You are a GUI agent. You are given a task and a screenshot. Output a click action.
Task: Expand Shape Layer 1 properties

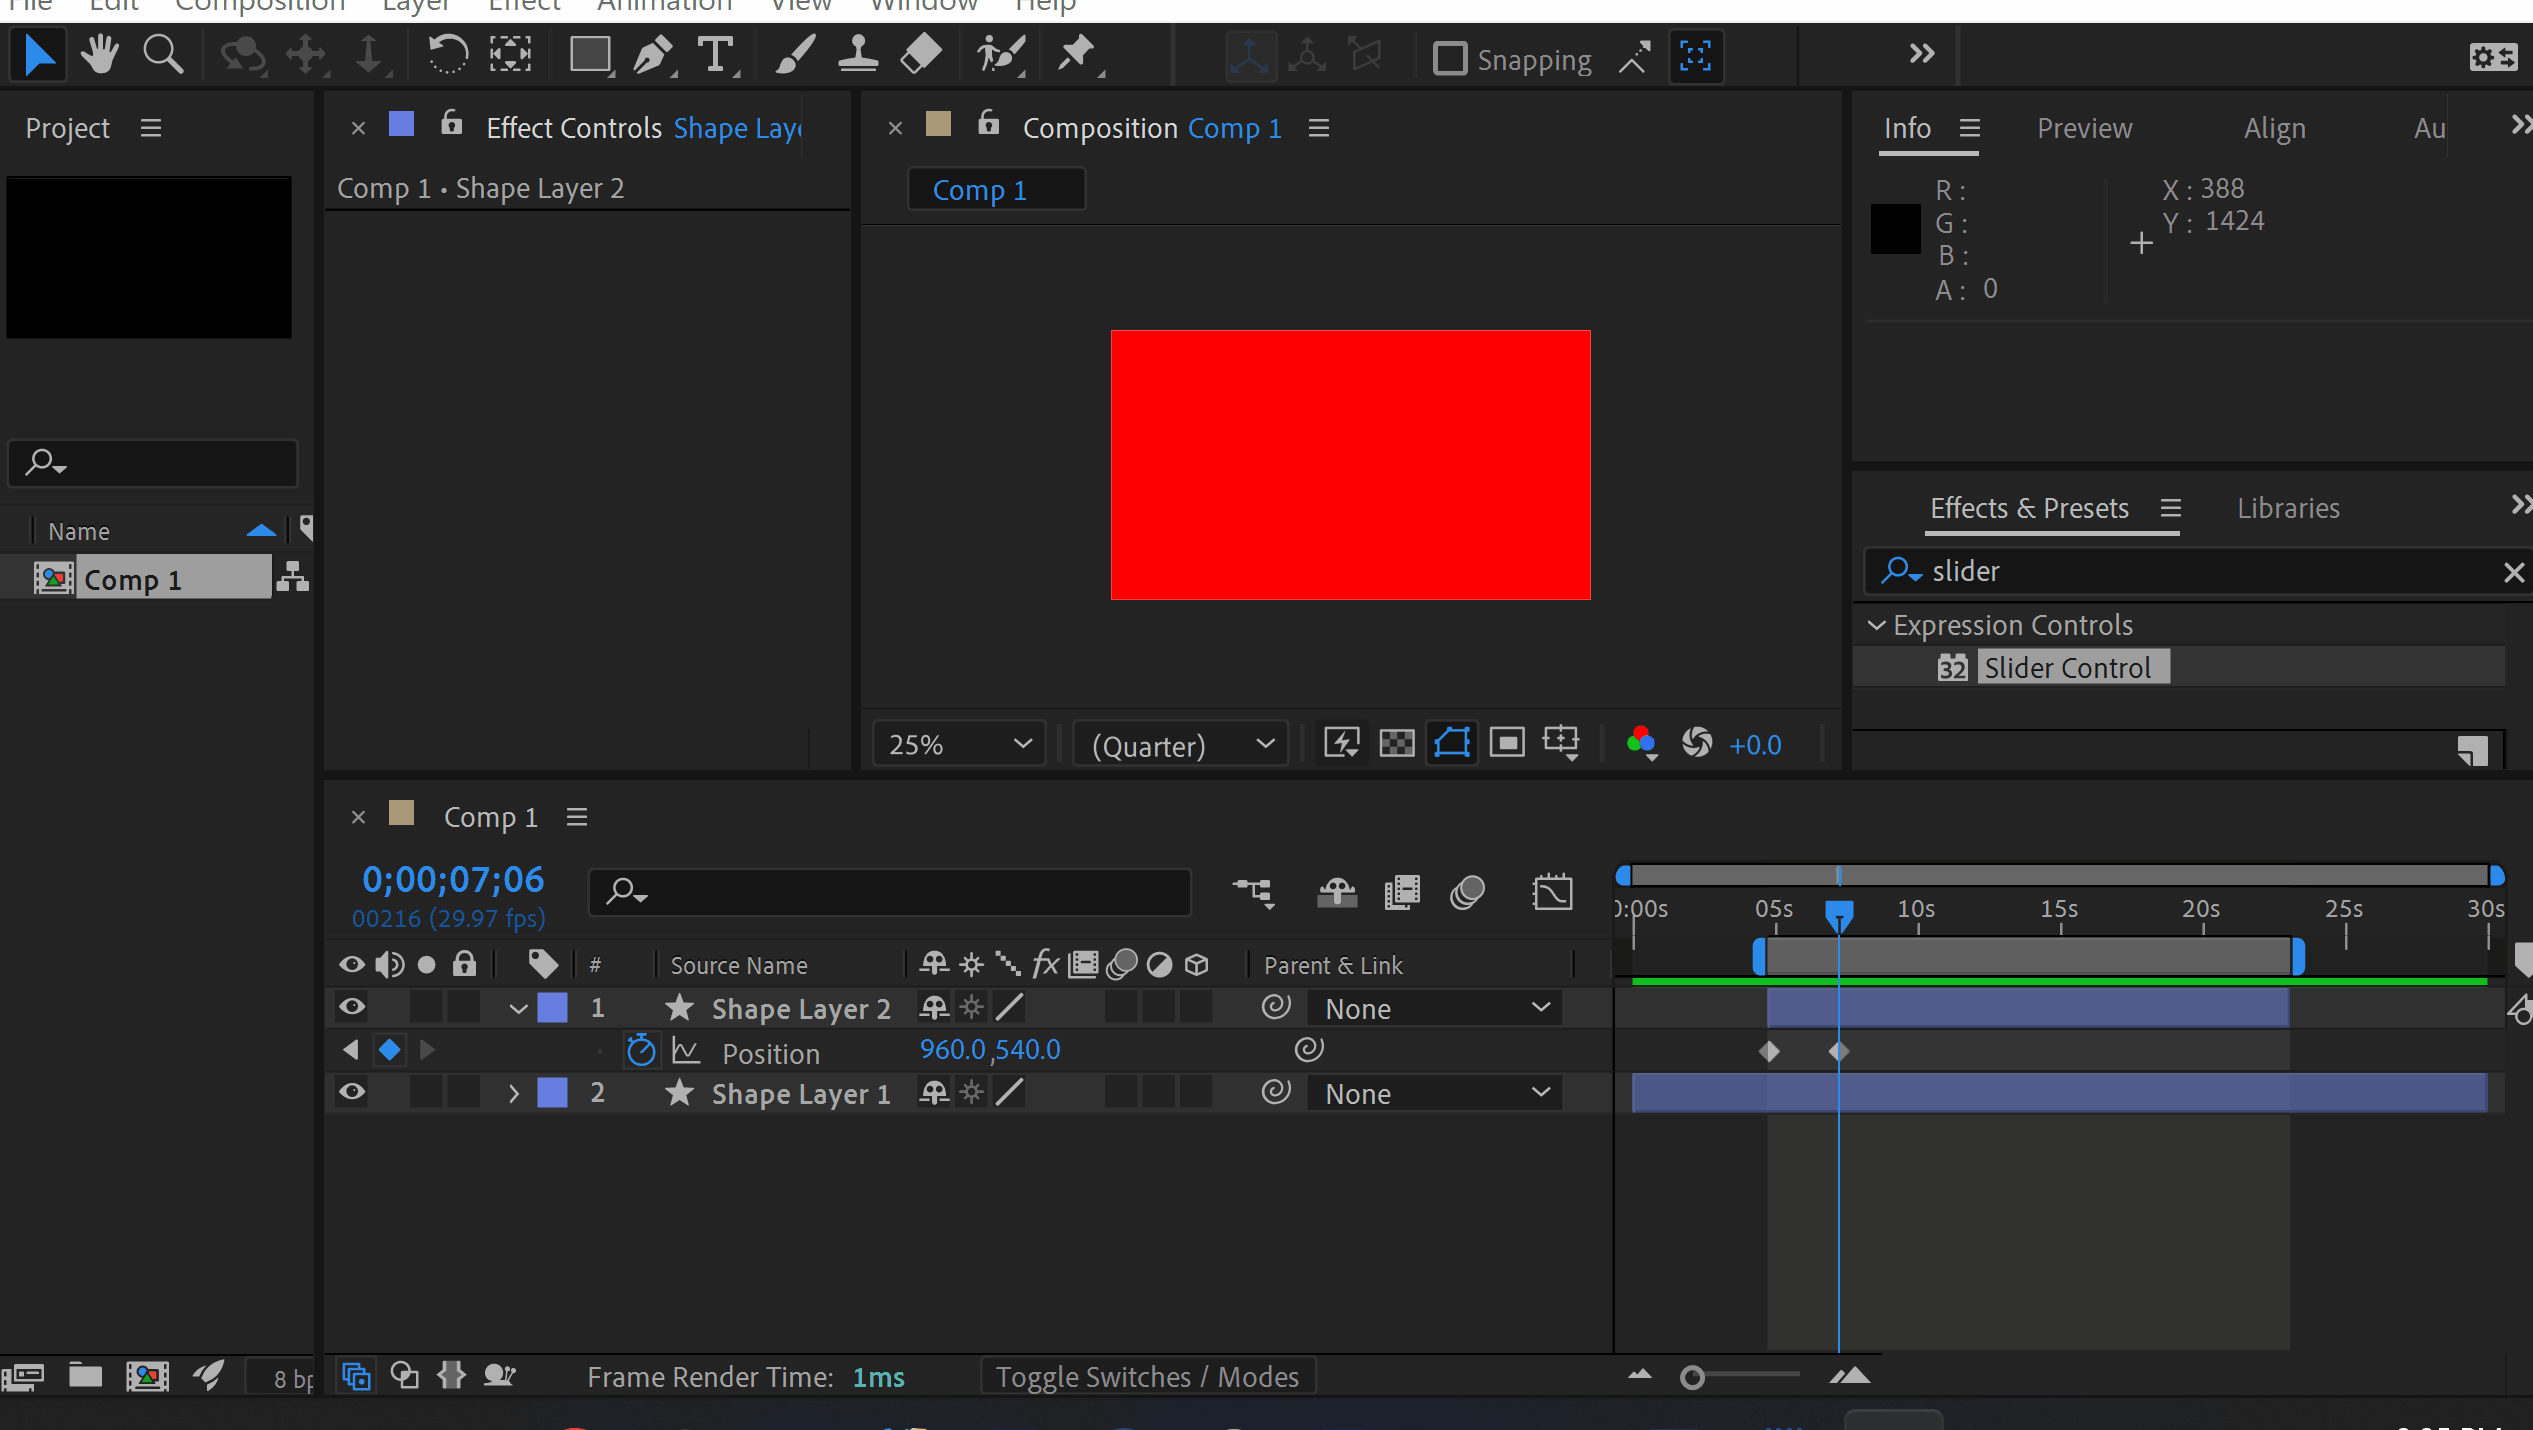[x=514, y=1093]
